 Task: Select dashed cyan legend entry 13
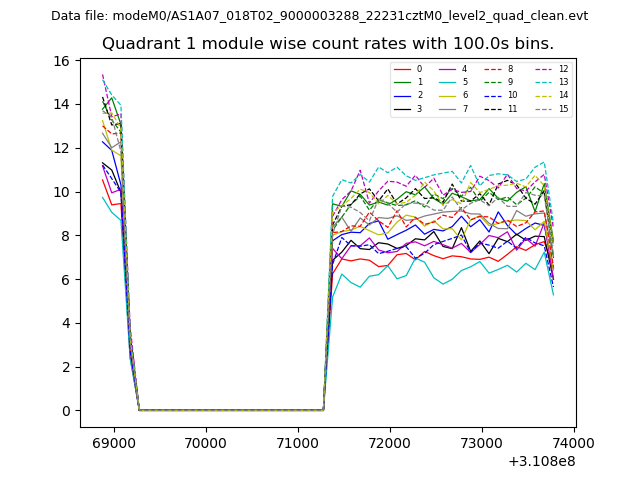pyautogui.click(x=548, y=82)
